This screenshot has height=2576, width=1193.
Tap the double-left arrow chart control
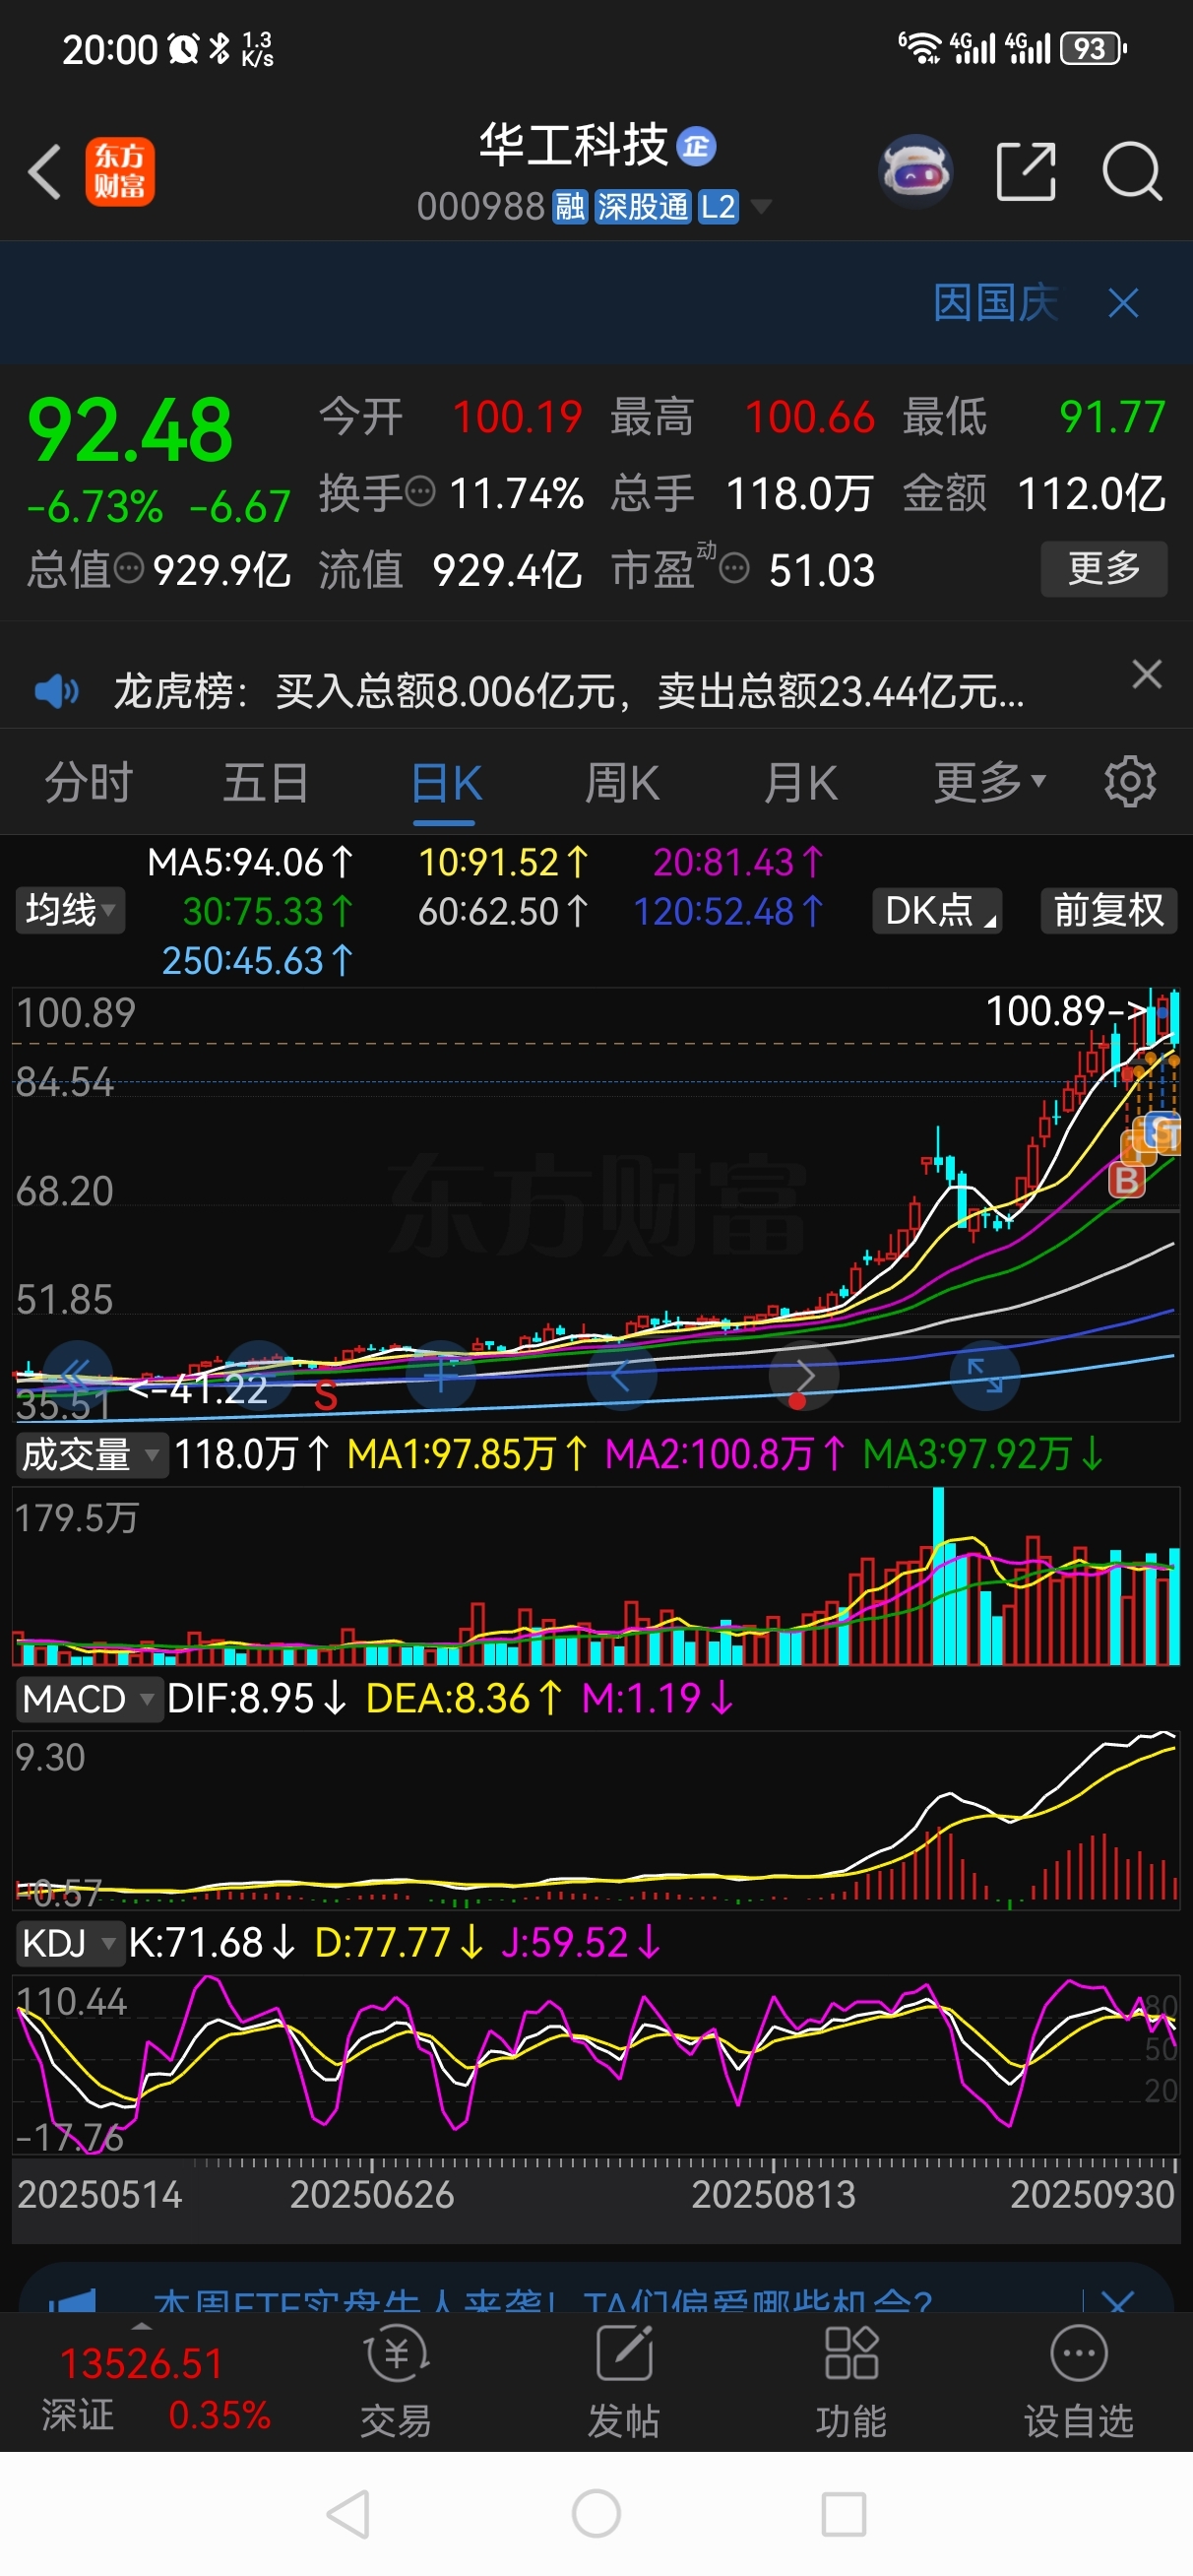click(x=77, y=1375)
